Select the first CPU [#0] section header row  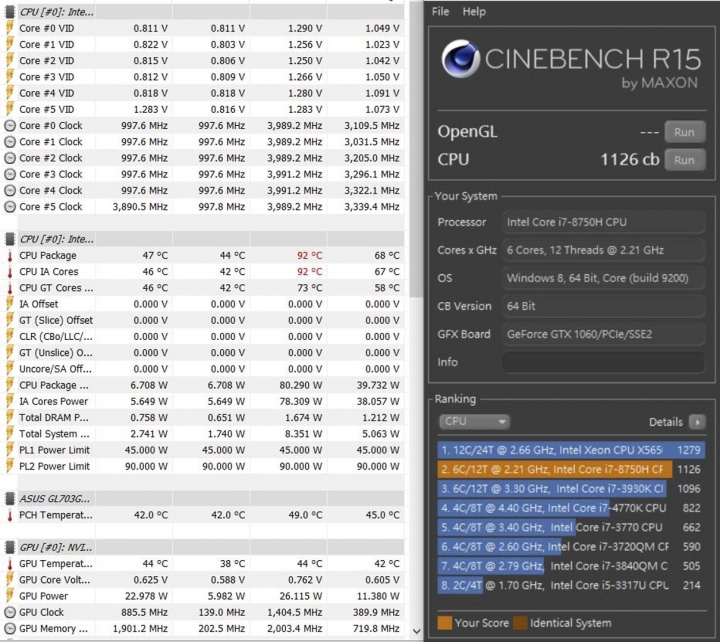pyautogui.click(x=204, y=12)
